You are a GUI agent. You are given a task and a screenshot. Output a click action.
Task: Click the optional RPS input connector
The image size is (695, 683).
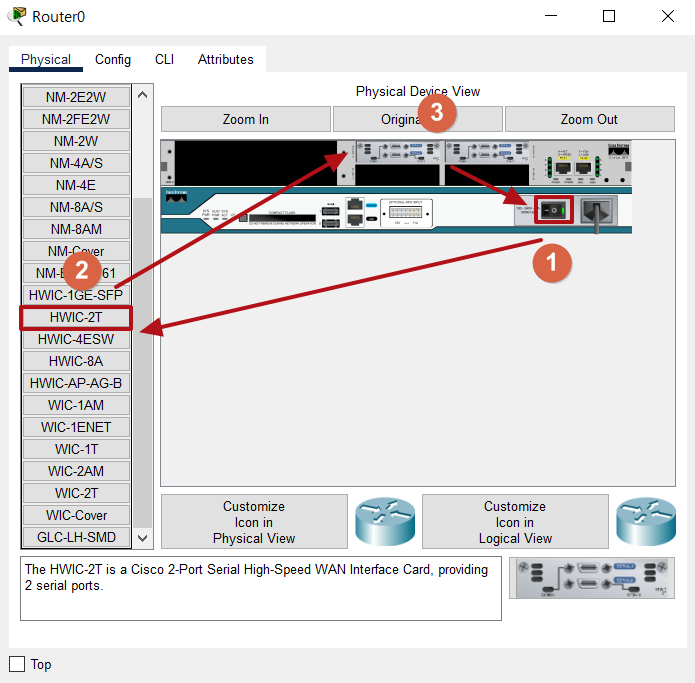[x=406, y=213]
